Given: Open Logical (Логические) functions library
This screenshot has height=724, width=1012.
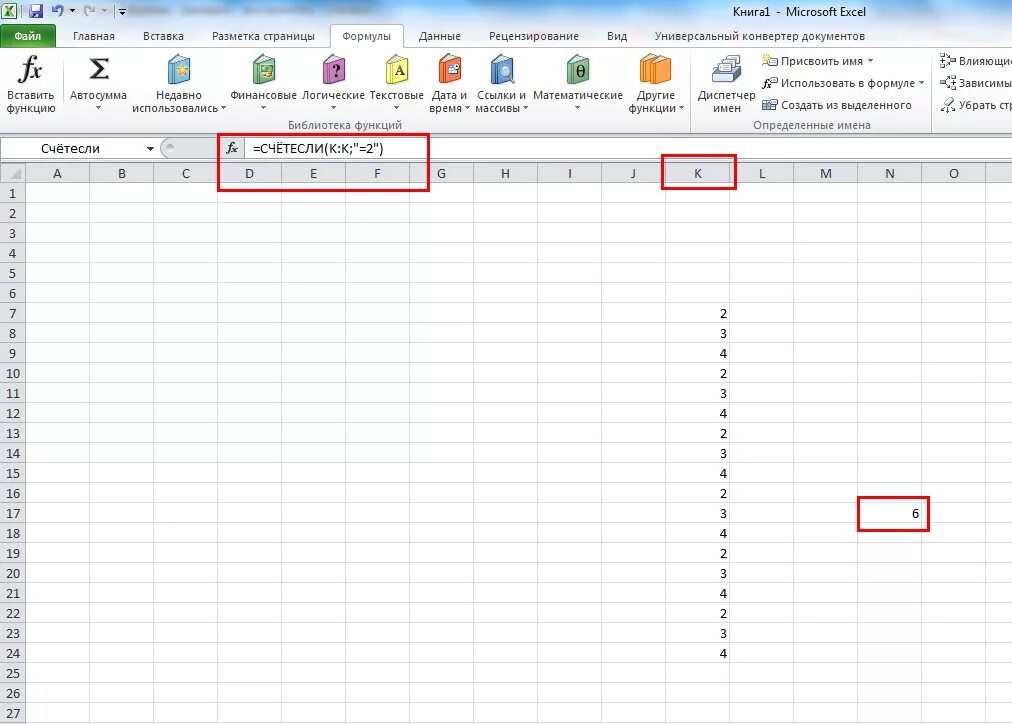Looking at the screenshot, I should pyautogui.click(x=333, y=83).
